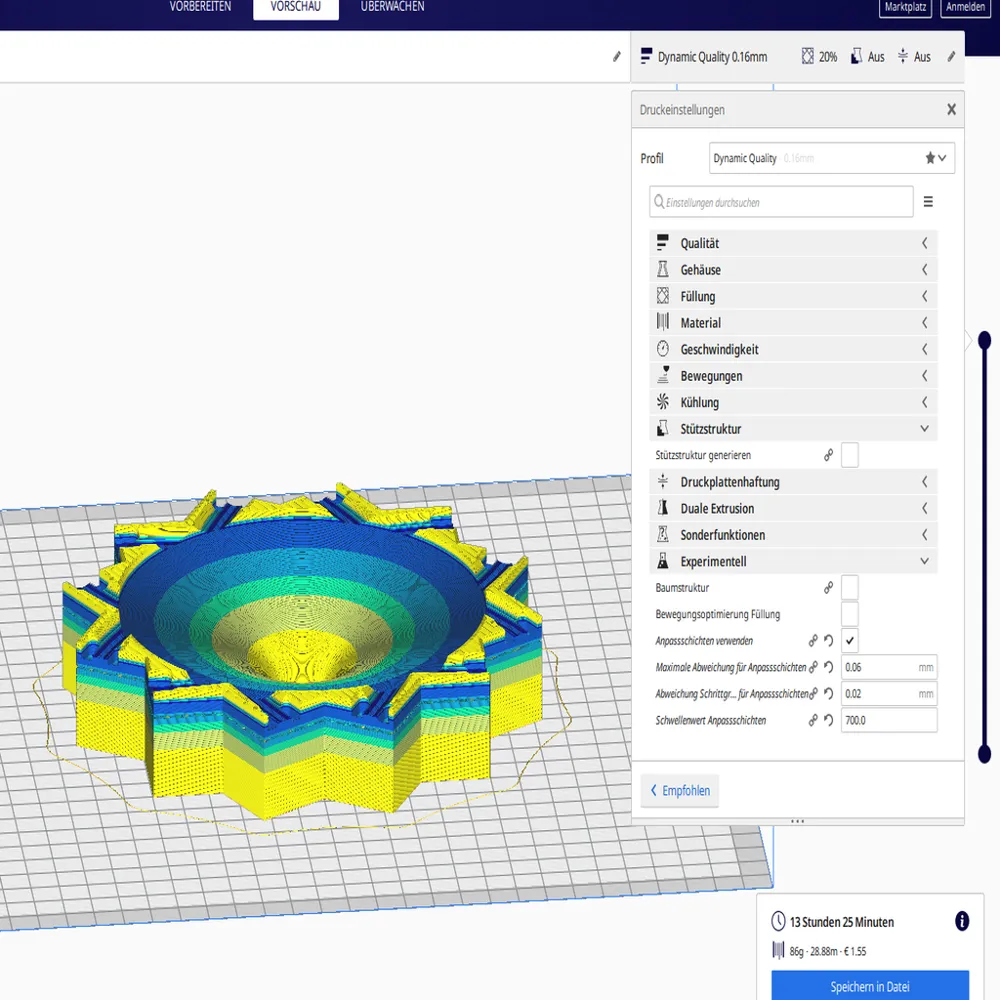Screen dimensions: 1000x1000
Task: Click the infill density icon showing 20%
Action: pos(806,56)
